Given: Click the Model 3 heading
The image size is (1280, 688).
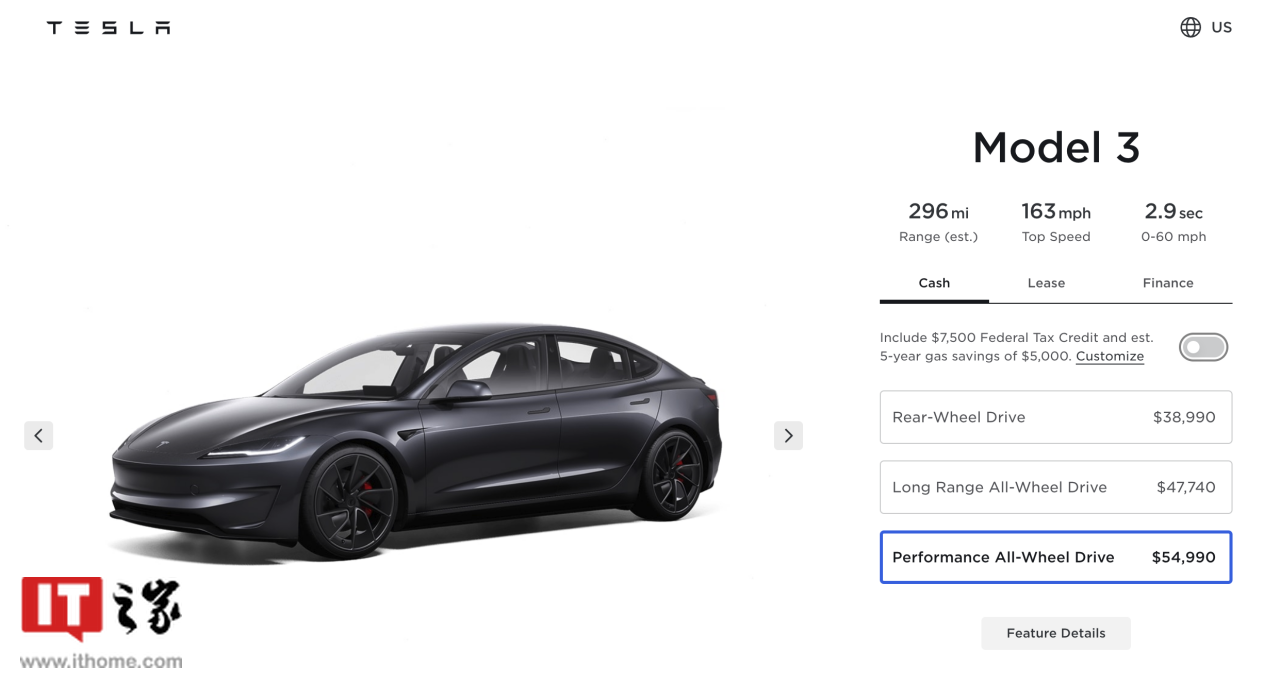Looking at the screenshot, I should point(1056,148).
